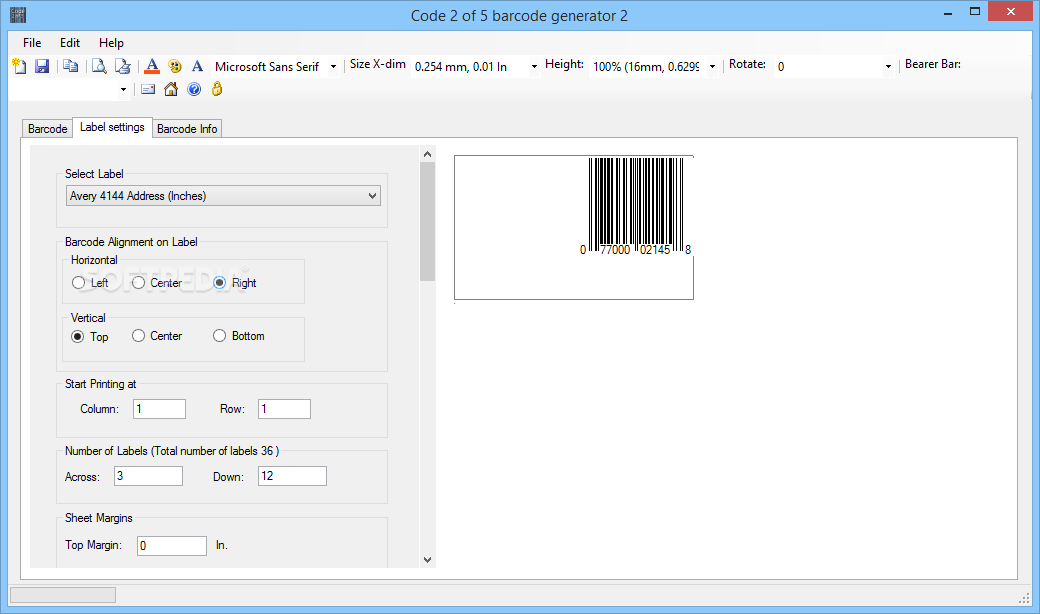This screenshot has width=1040, height=614.
Task: Click the Top Margin input field
Action: click(172, 546)
